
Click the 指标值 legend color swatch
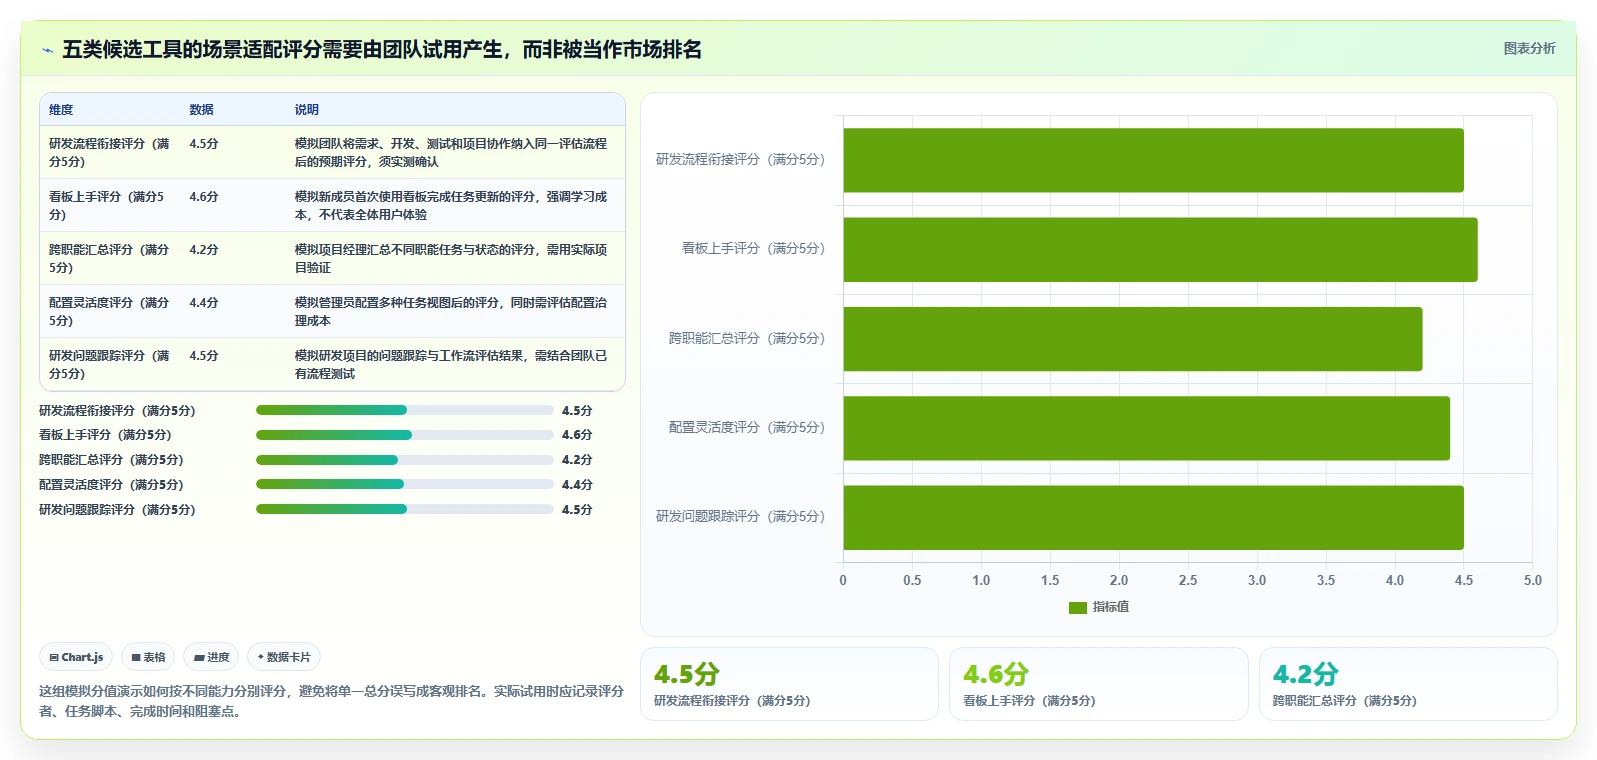coord(1077,607)
